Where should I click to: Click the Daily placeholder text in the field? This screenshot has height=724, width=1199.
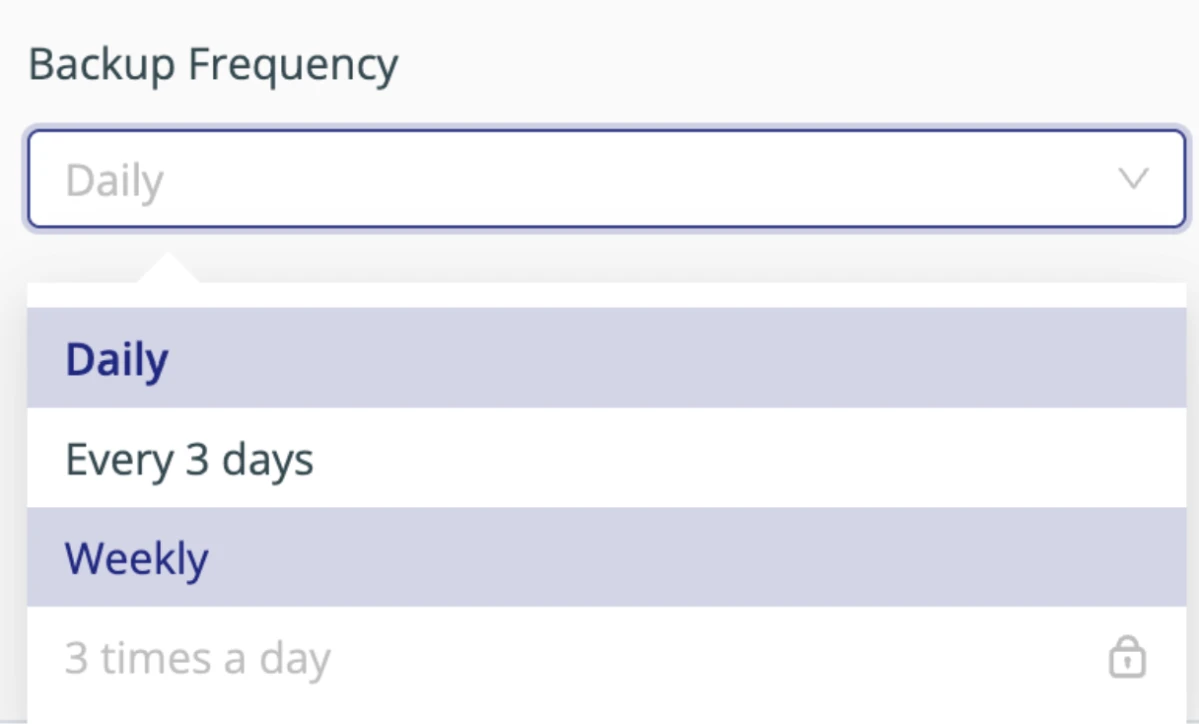coord(115,182)
